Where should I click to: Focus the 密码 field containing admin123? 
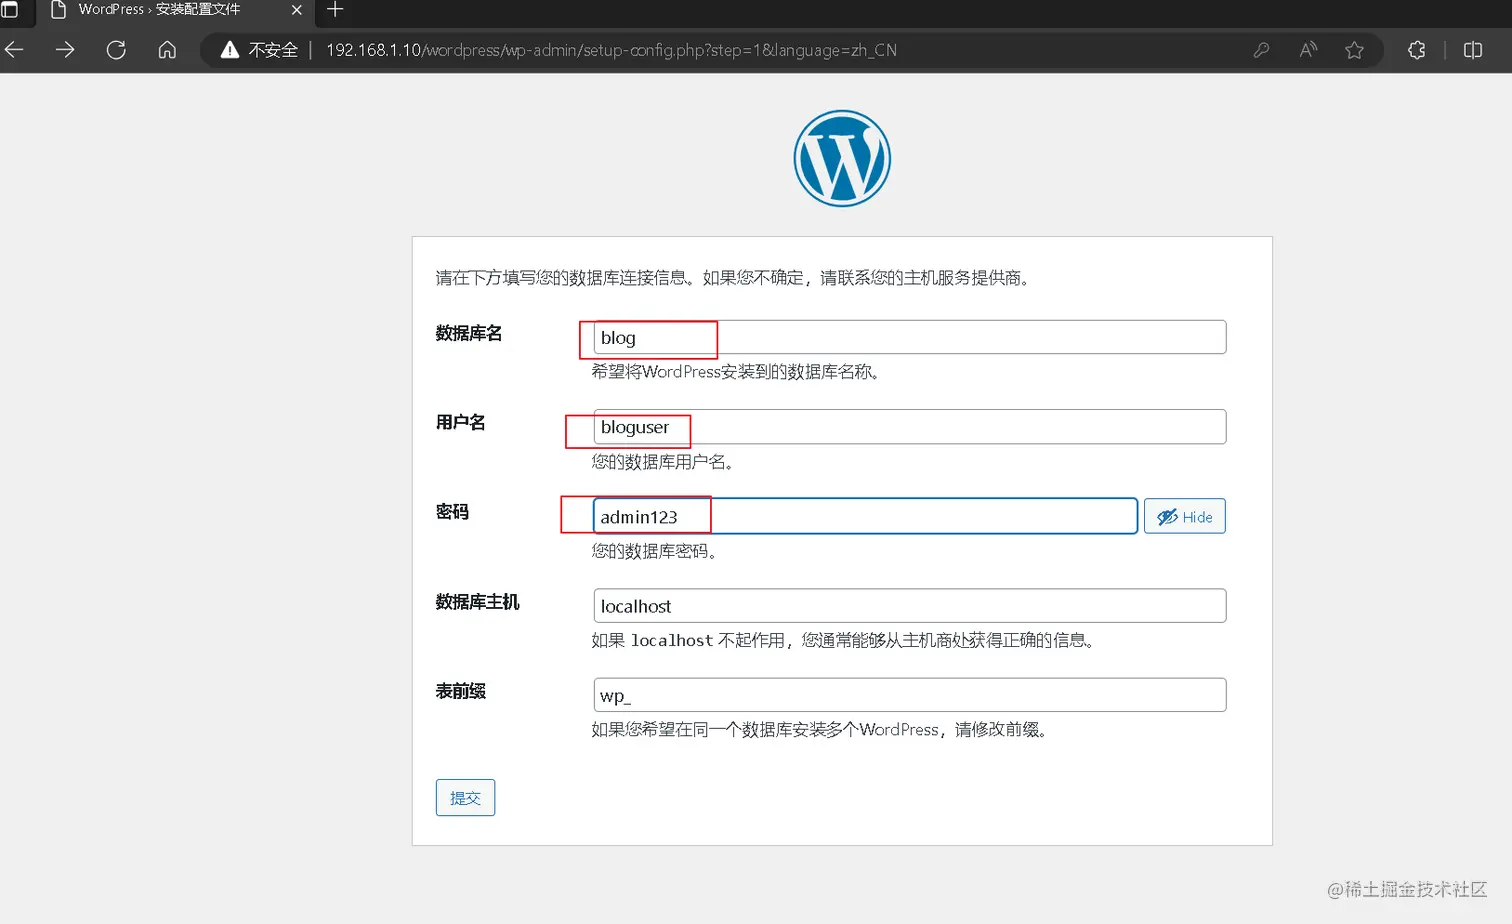click(865, 516)
